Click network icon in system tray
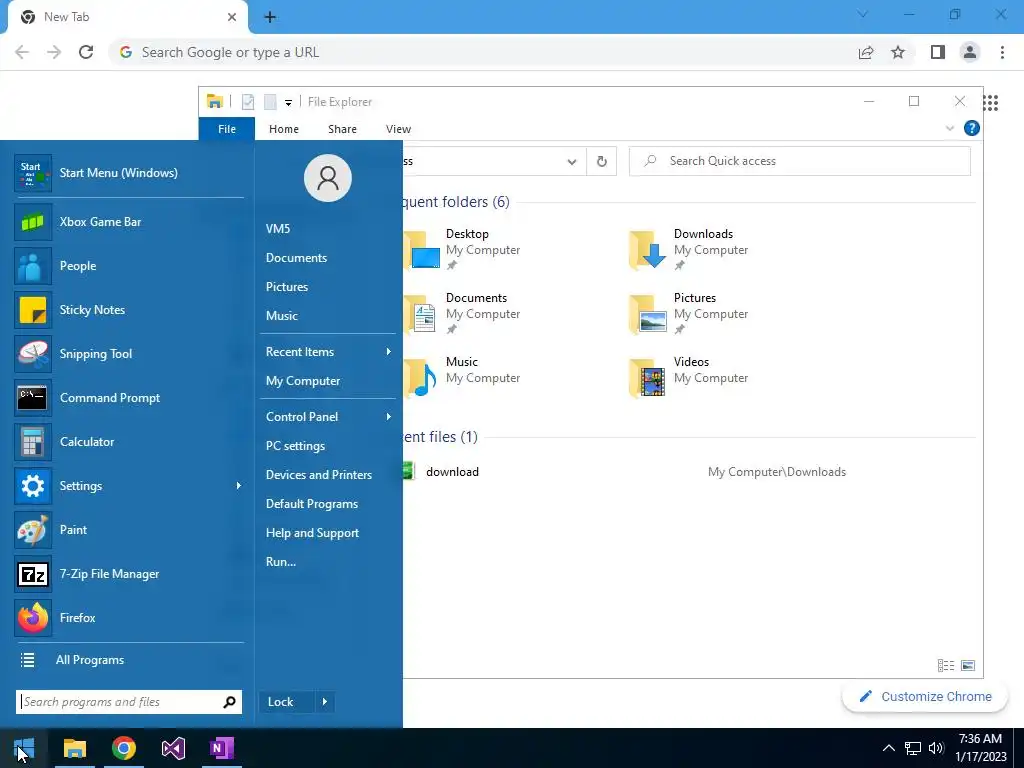This screenshot has height=768, width=1024. (x=912, y=748)
